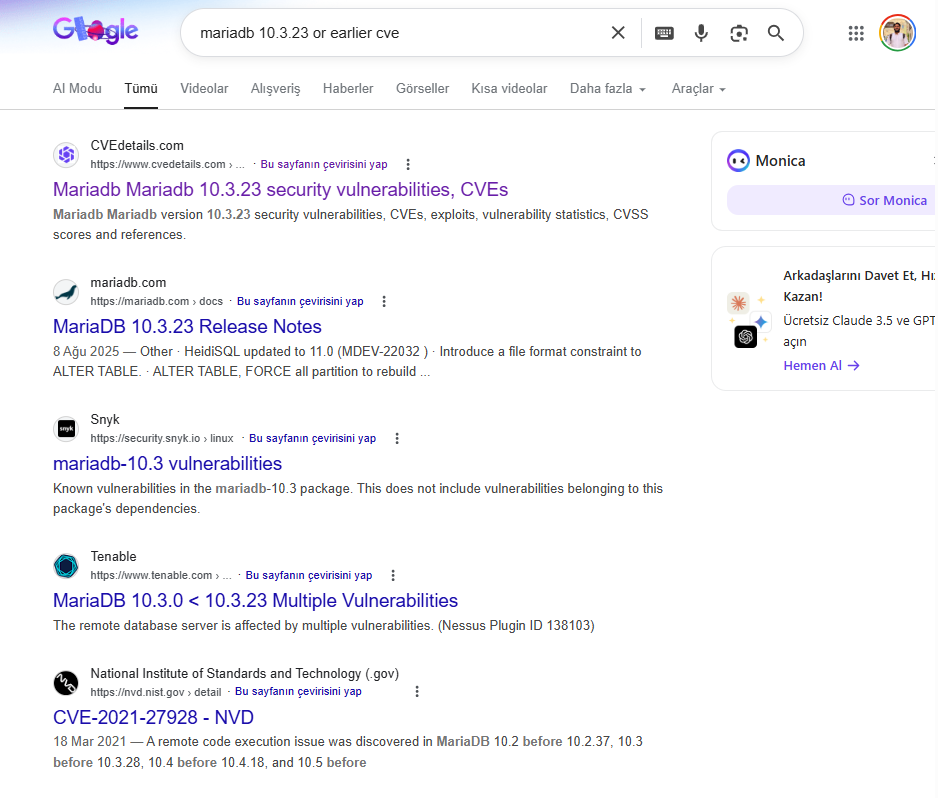
Task: Translate the CVEdetails page link
Action: coord(324,165)
